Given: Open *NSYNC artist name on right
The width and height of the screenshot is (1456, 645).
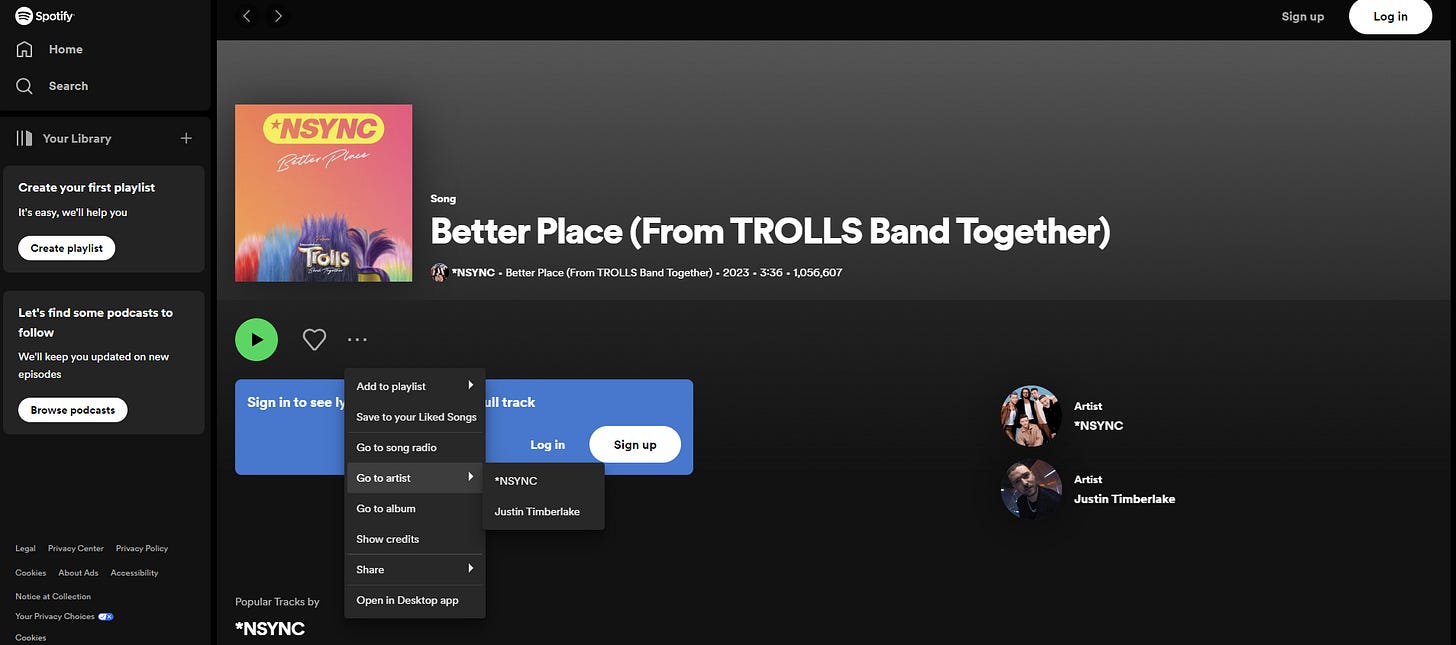Looking at the screenshot, I should point(1098,425).
